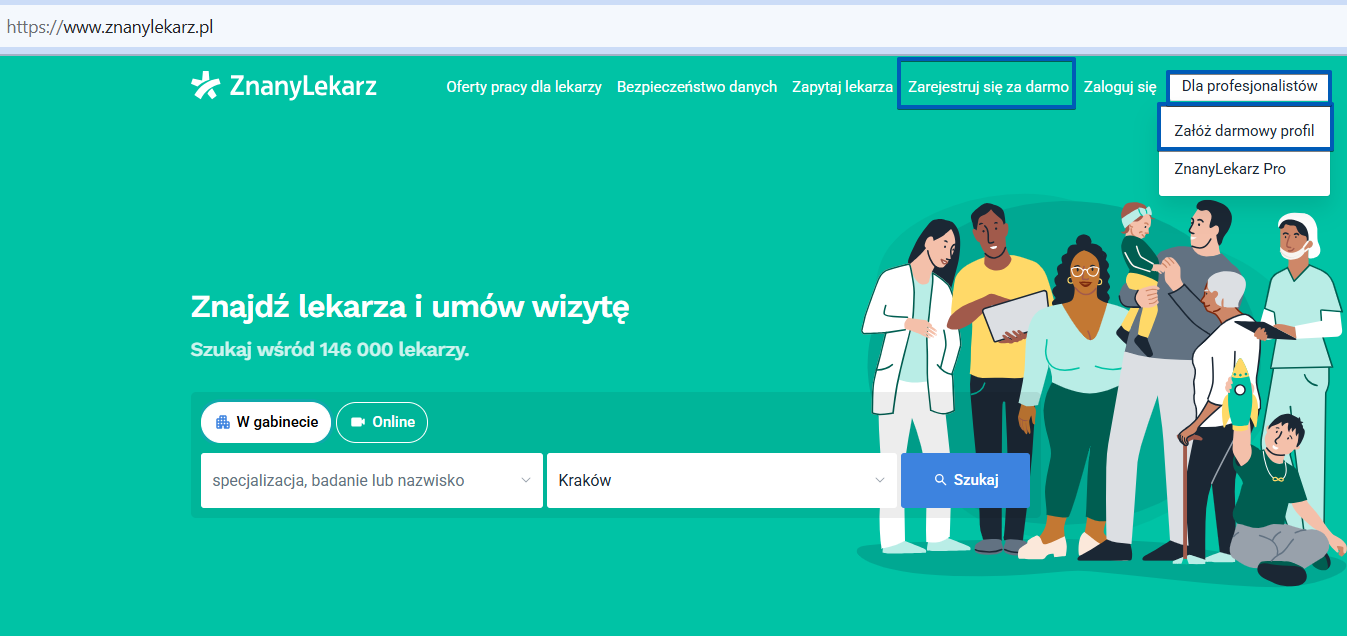This screenshot has width=1347, height=637.
Task: Click the ZnanyLekarz logo icon
Action: pyautogui.click(x=207, y=86)
